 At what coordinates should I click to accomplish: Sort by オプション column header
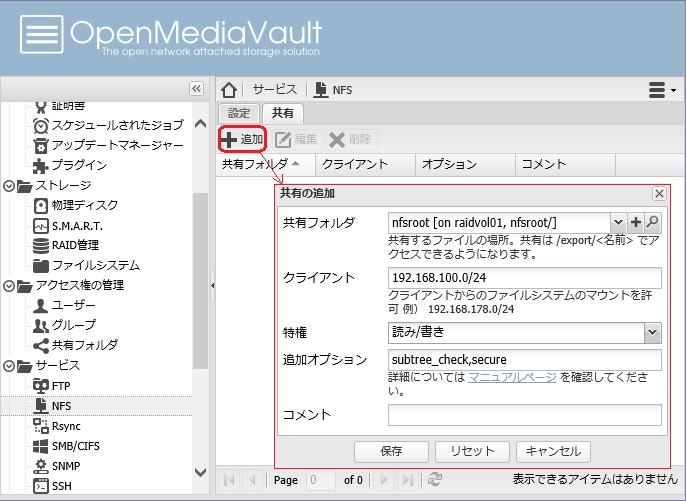465,165
